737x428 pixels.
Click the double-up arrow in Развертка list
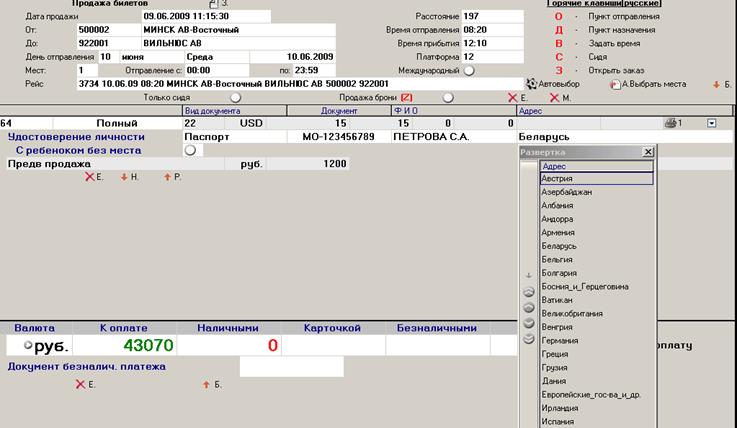pos(529,292)
